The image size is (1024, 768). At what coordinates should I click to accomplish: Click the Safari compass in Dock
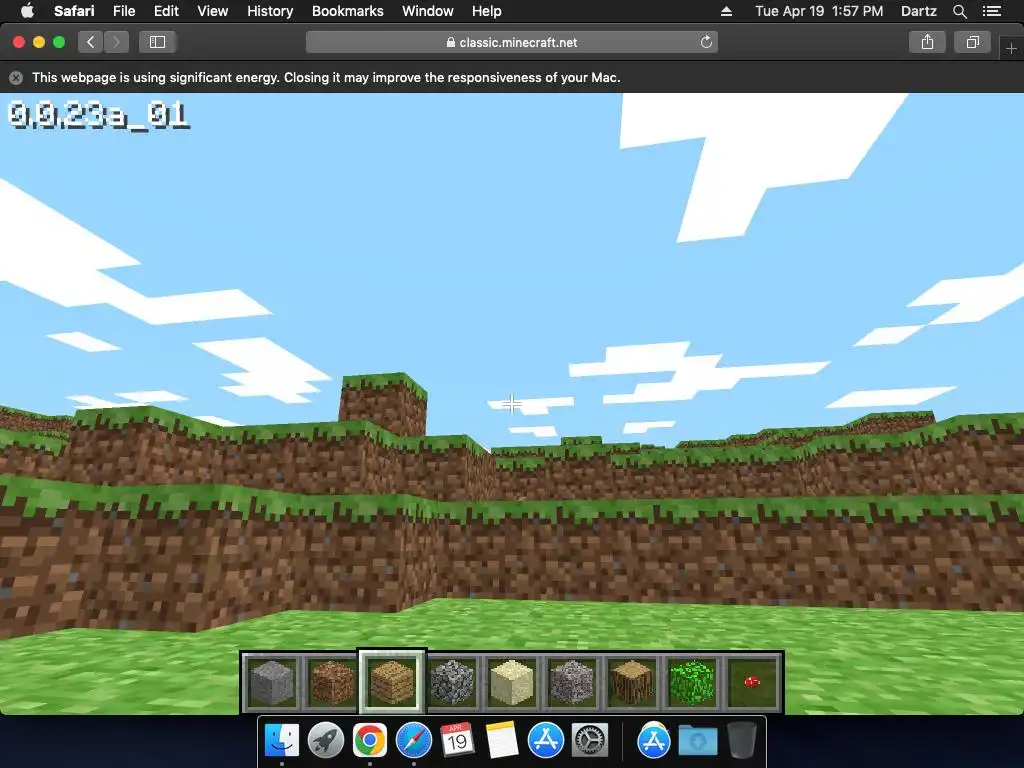coord(413,741)
